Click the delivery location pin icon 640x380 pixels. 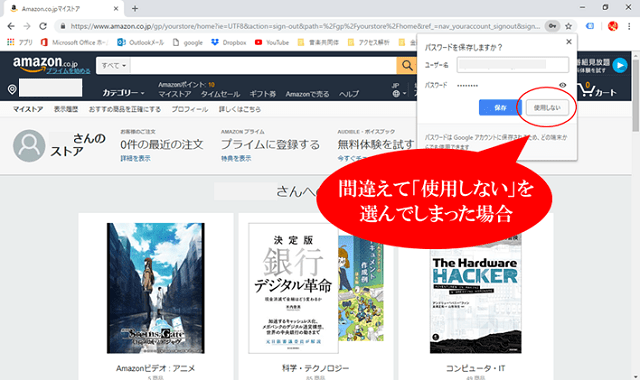click(12, 89)
